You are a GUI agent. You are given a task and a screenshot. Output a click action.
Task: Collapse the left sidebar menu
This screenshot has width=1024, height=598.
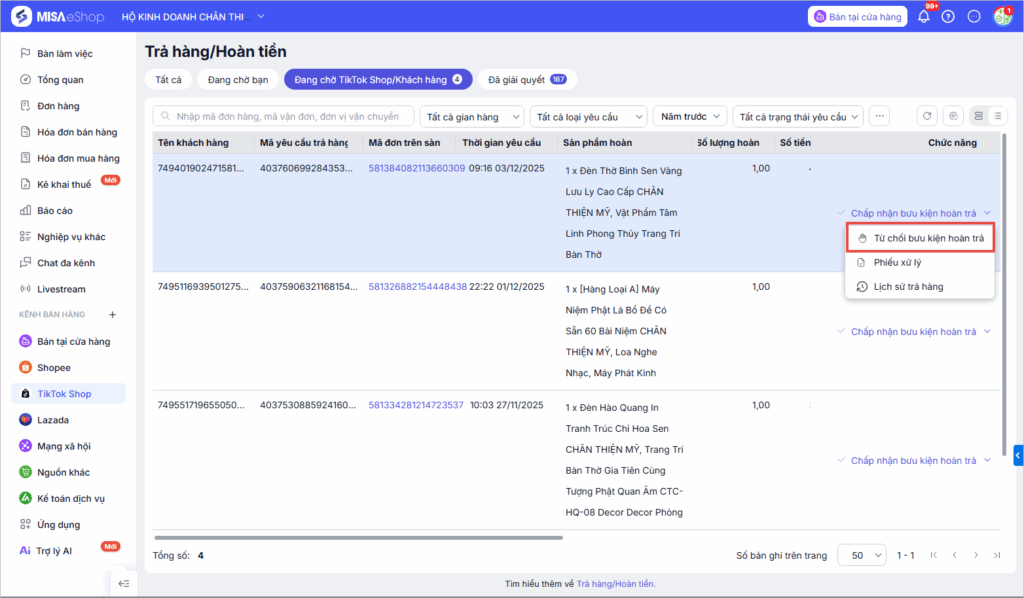[x=124, y=583]
